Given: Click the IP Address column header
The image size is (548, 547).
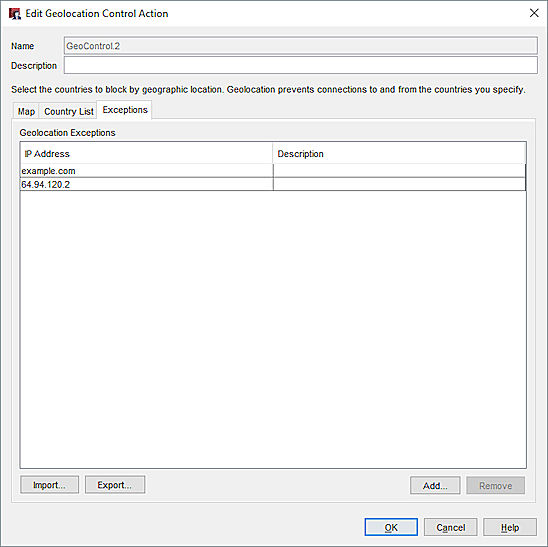Looking at the screenshot, I should [x=146, y=153].
